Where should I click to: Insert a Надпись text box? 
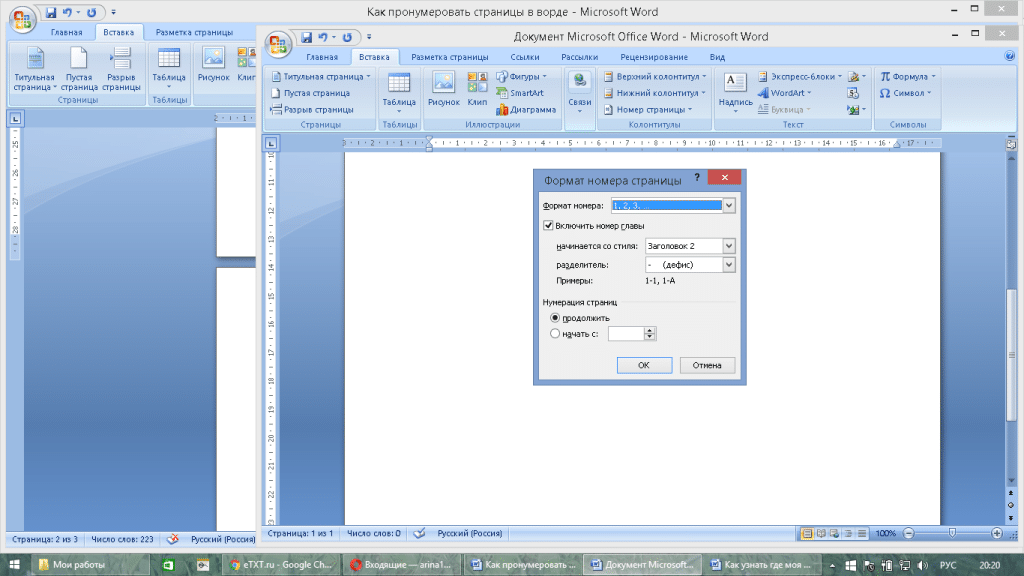pos(735,92)
